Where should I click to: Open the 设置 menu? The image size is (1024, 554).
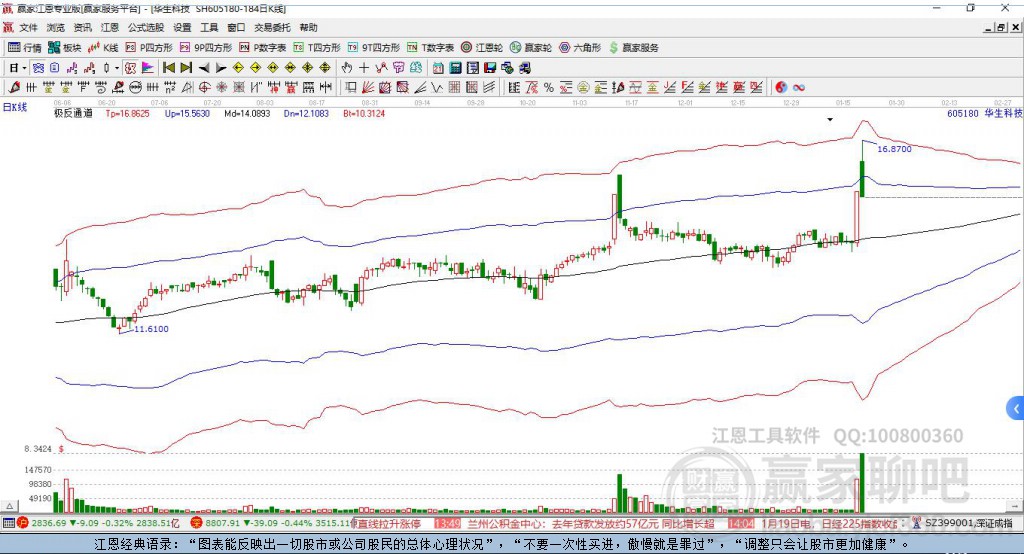[x=182, y=27]
